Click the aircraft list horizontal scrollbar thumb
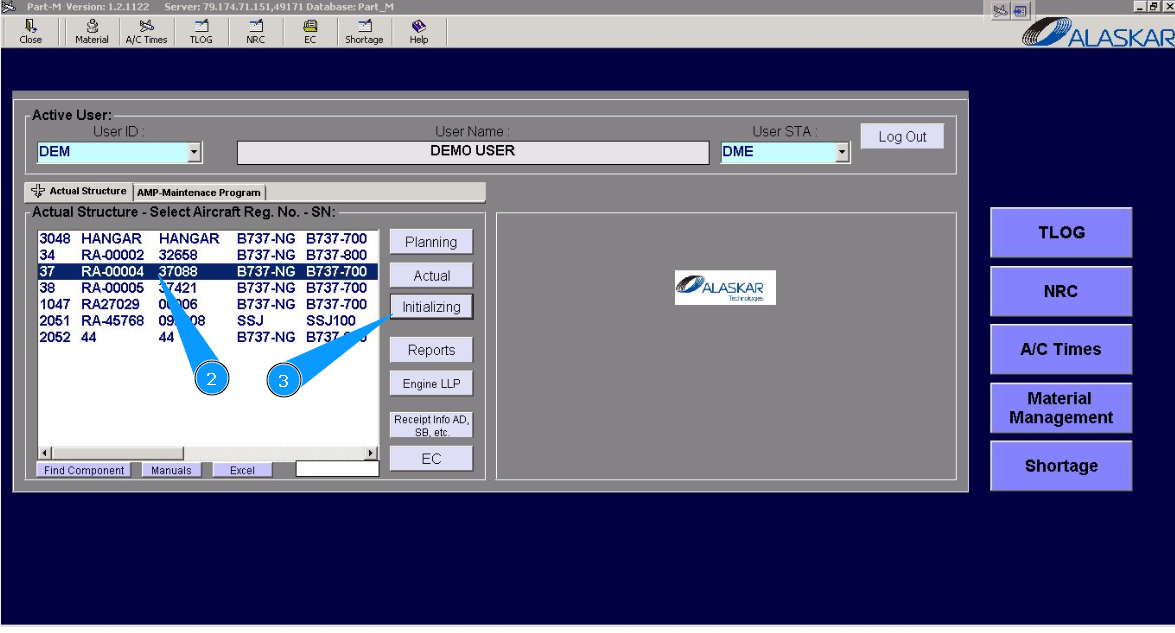The image size is (1175, 633). [118, 453]
